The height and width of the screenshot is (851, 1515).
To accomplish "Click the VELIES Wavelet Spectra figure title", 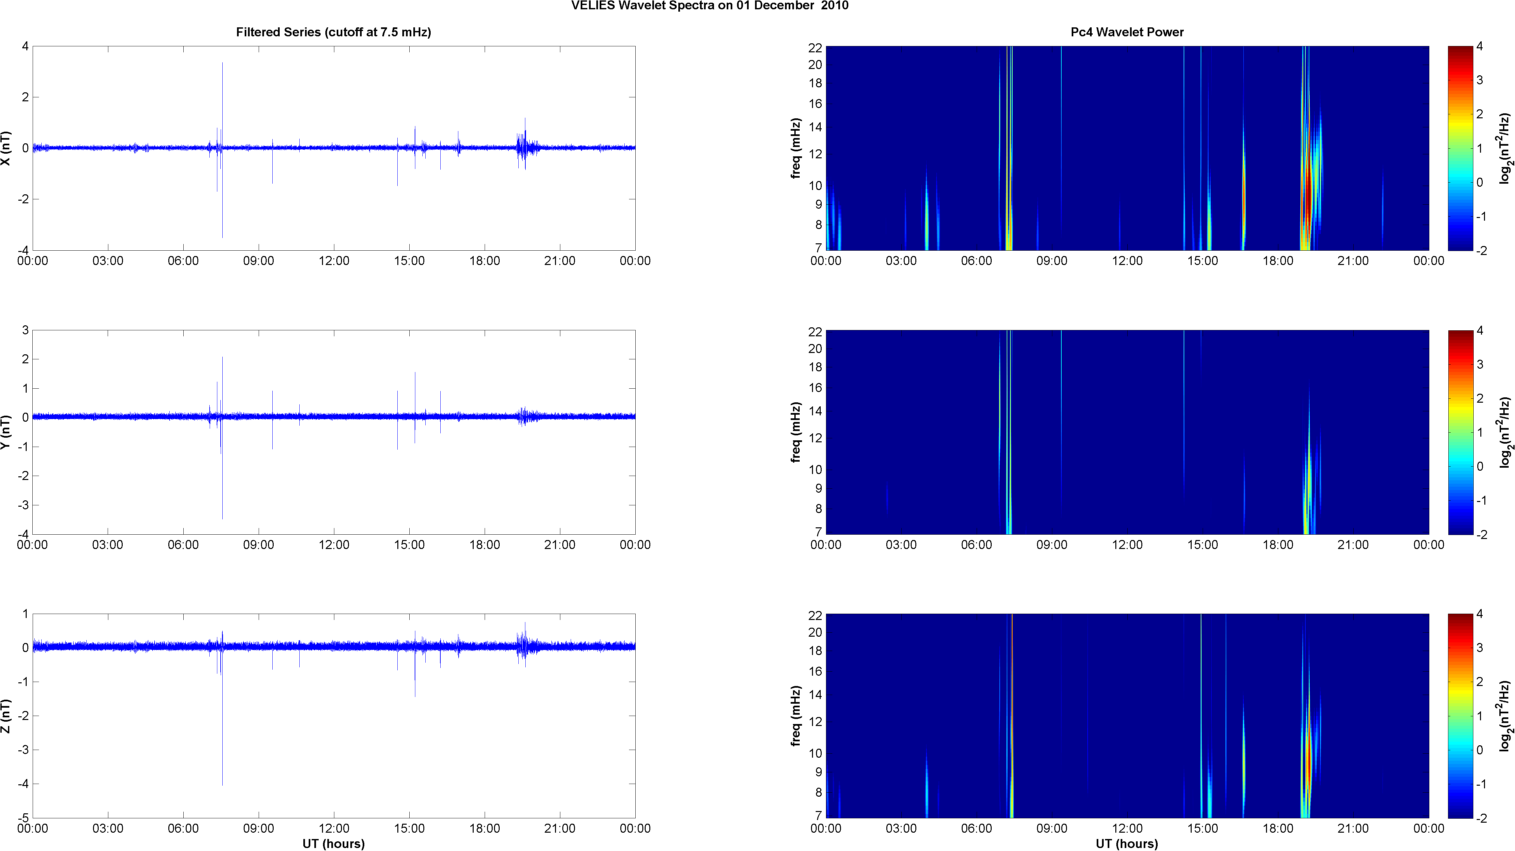I will pyautogui.click(x=709, y=6).
